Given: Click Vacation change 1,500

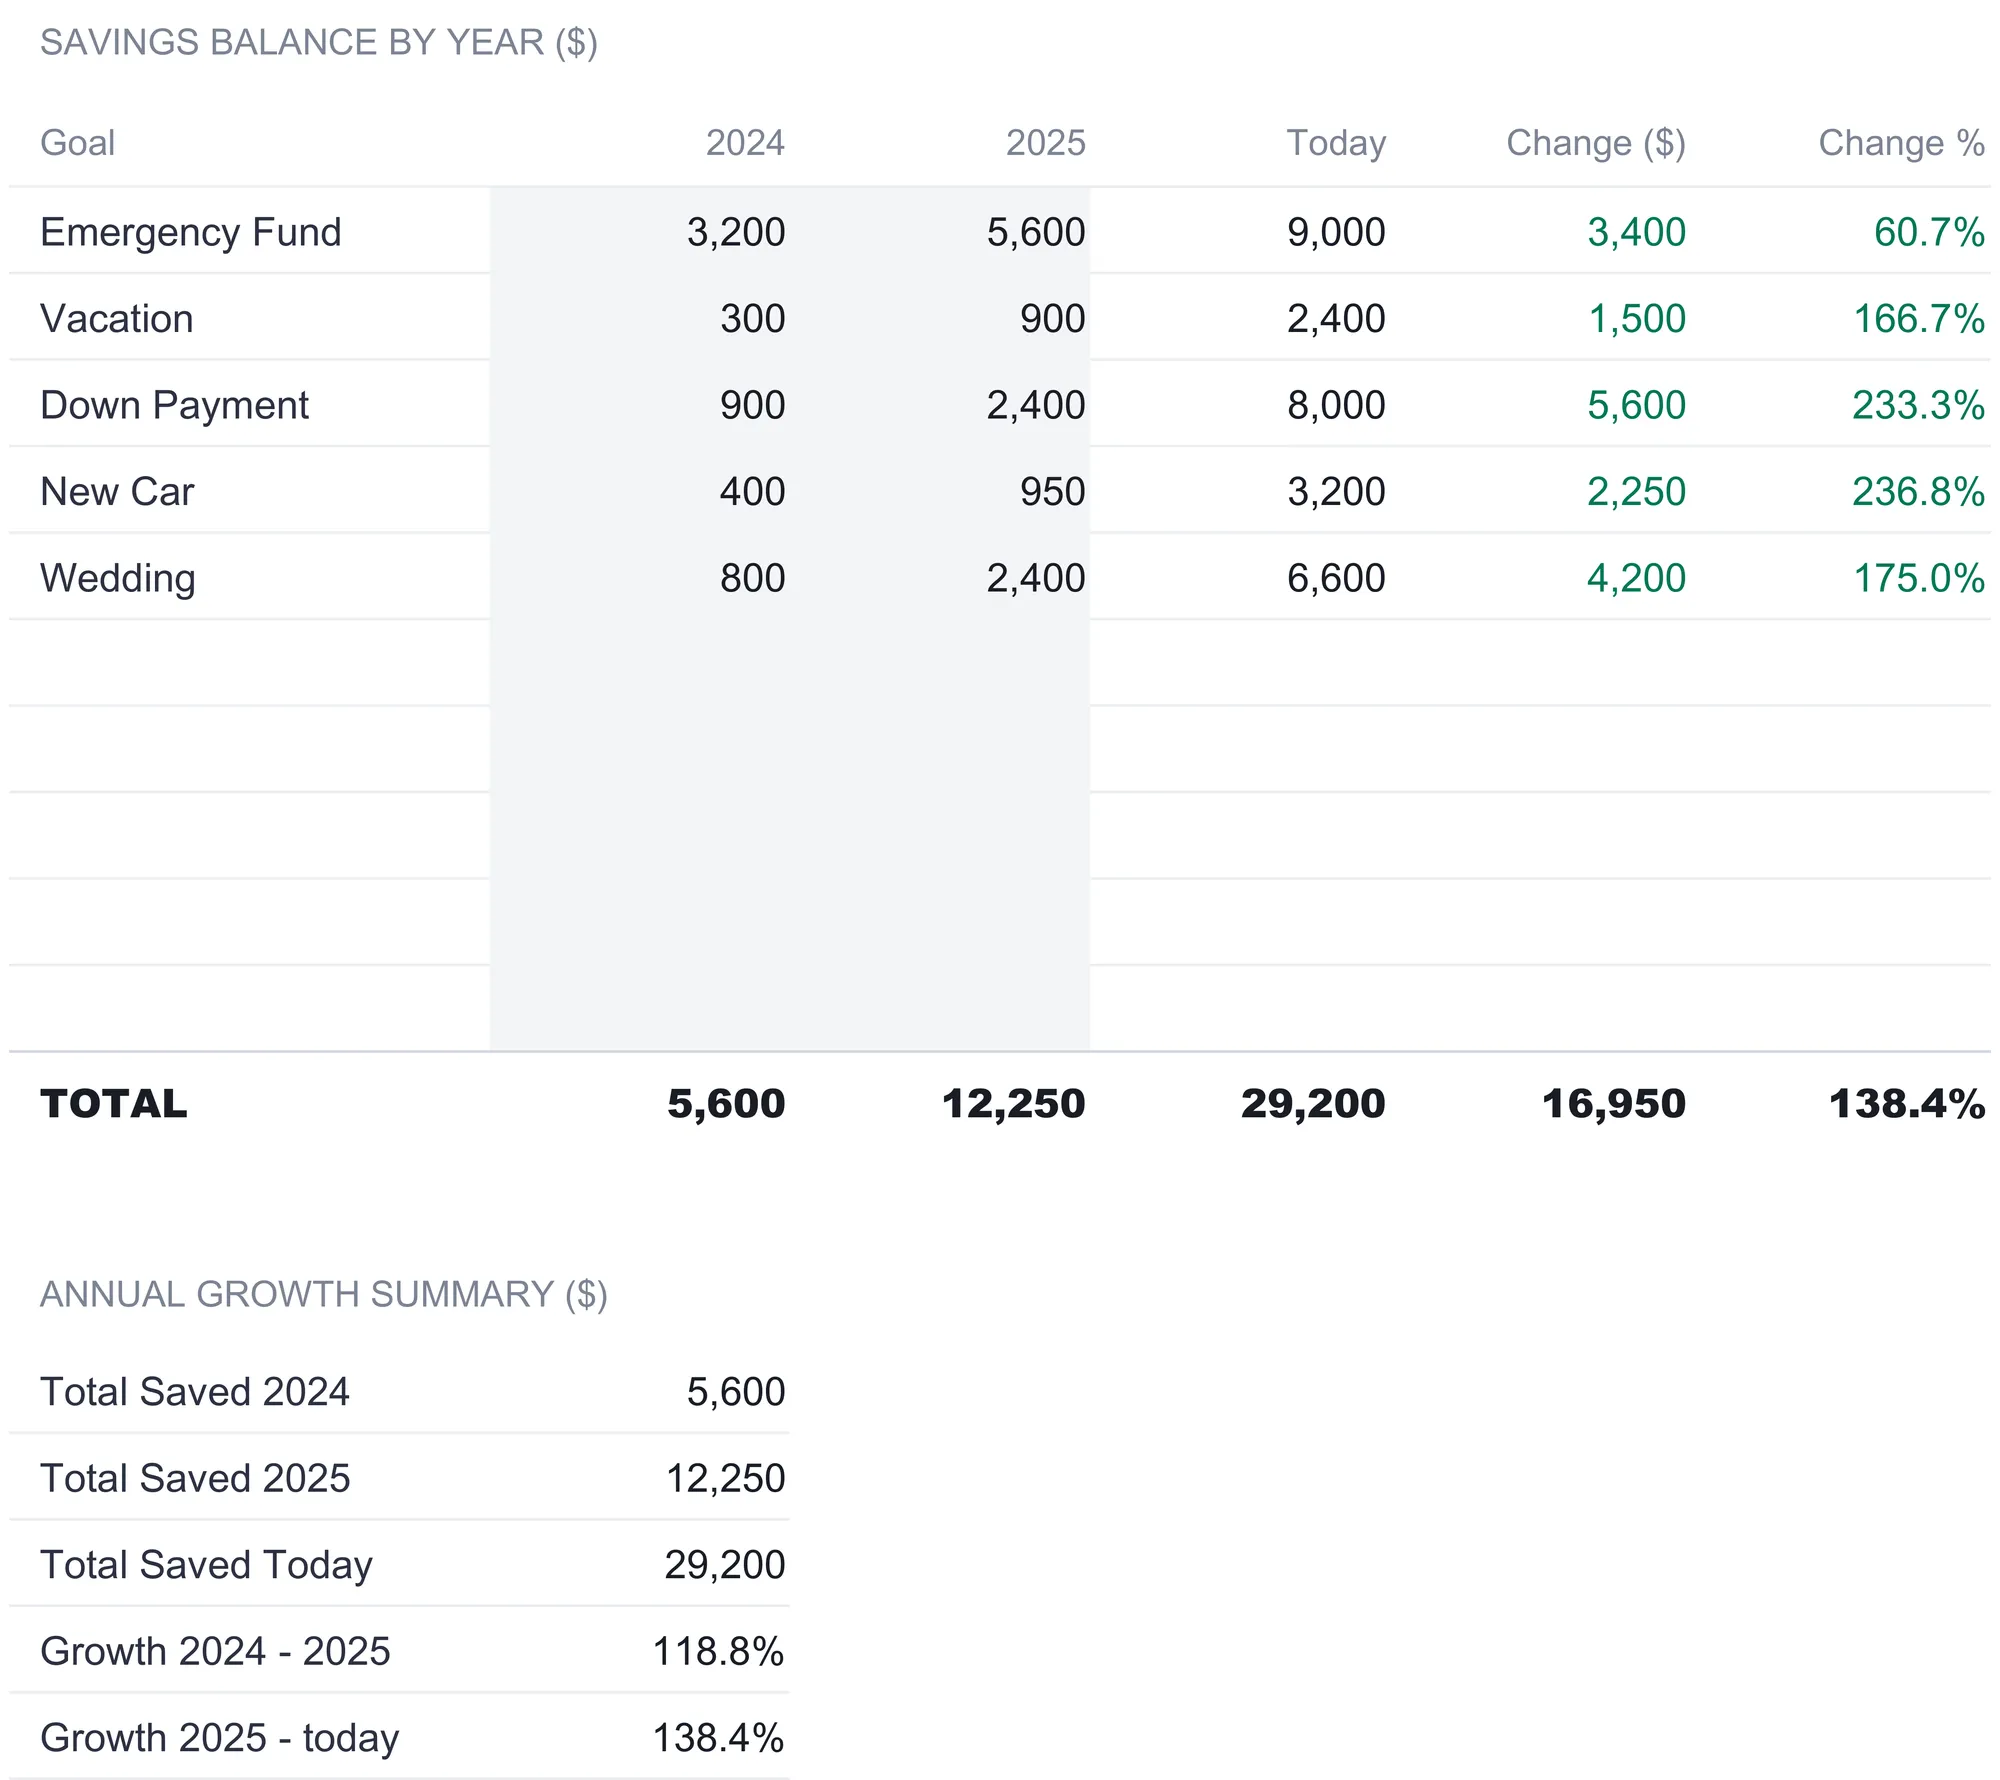Looking at the screenshot, I should click(1637, 319).
